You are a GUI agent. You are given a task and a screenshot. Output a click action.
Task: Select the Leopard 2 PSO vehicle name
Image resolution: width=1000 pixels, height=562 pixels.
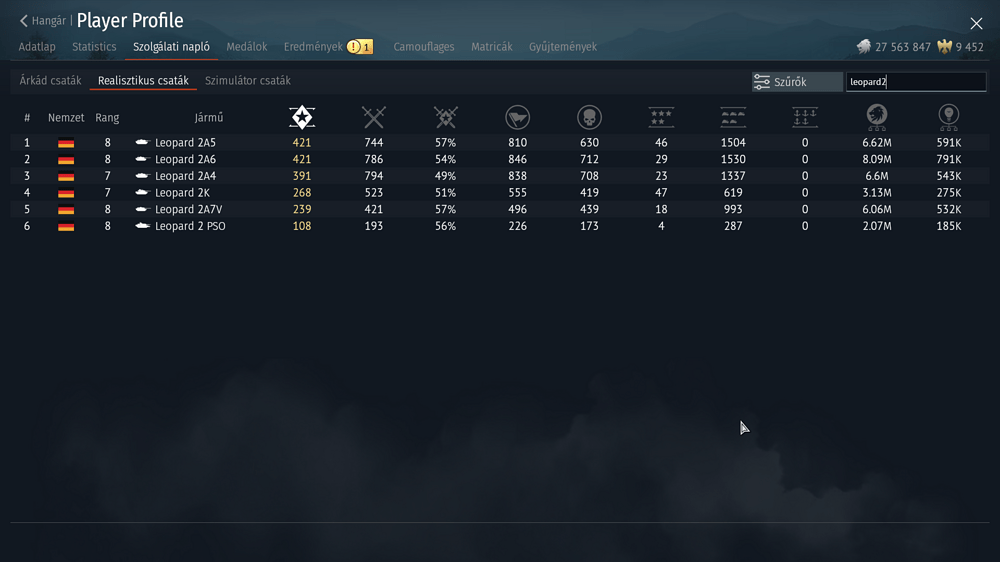pos(190,226)
